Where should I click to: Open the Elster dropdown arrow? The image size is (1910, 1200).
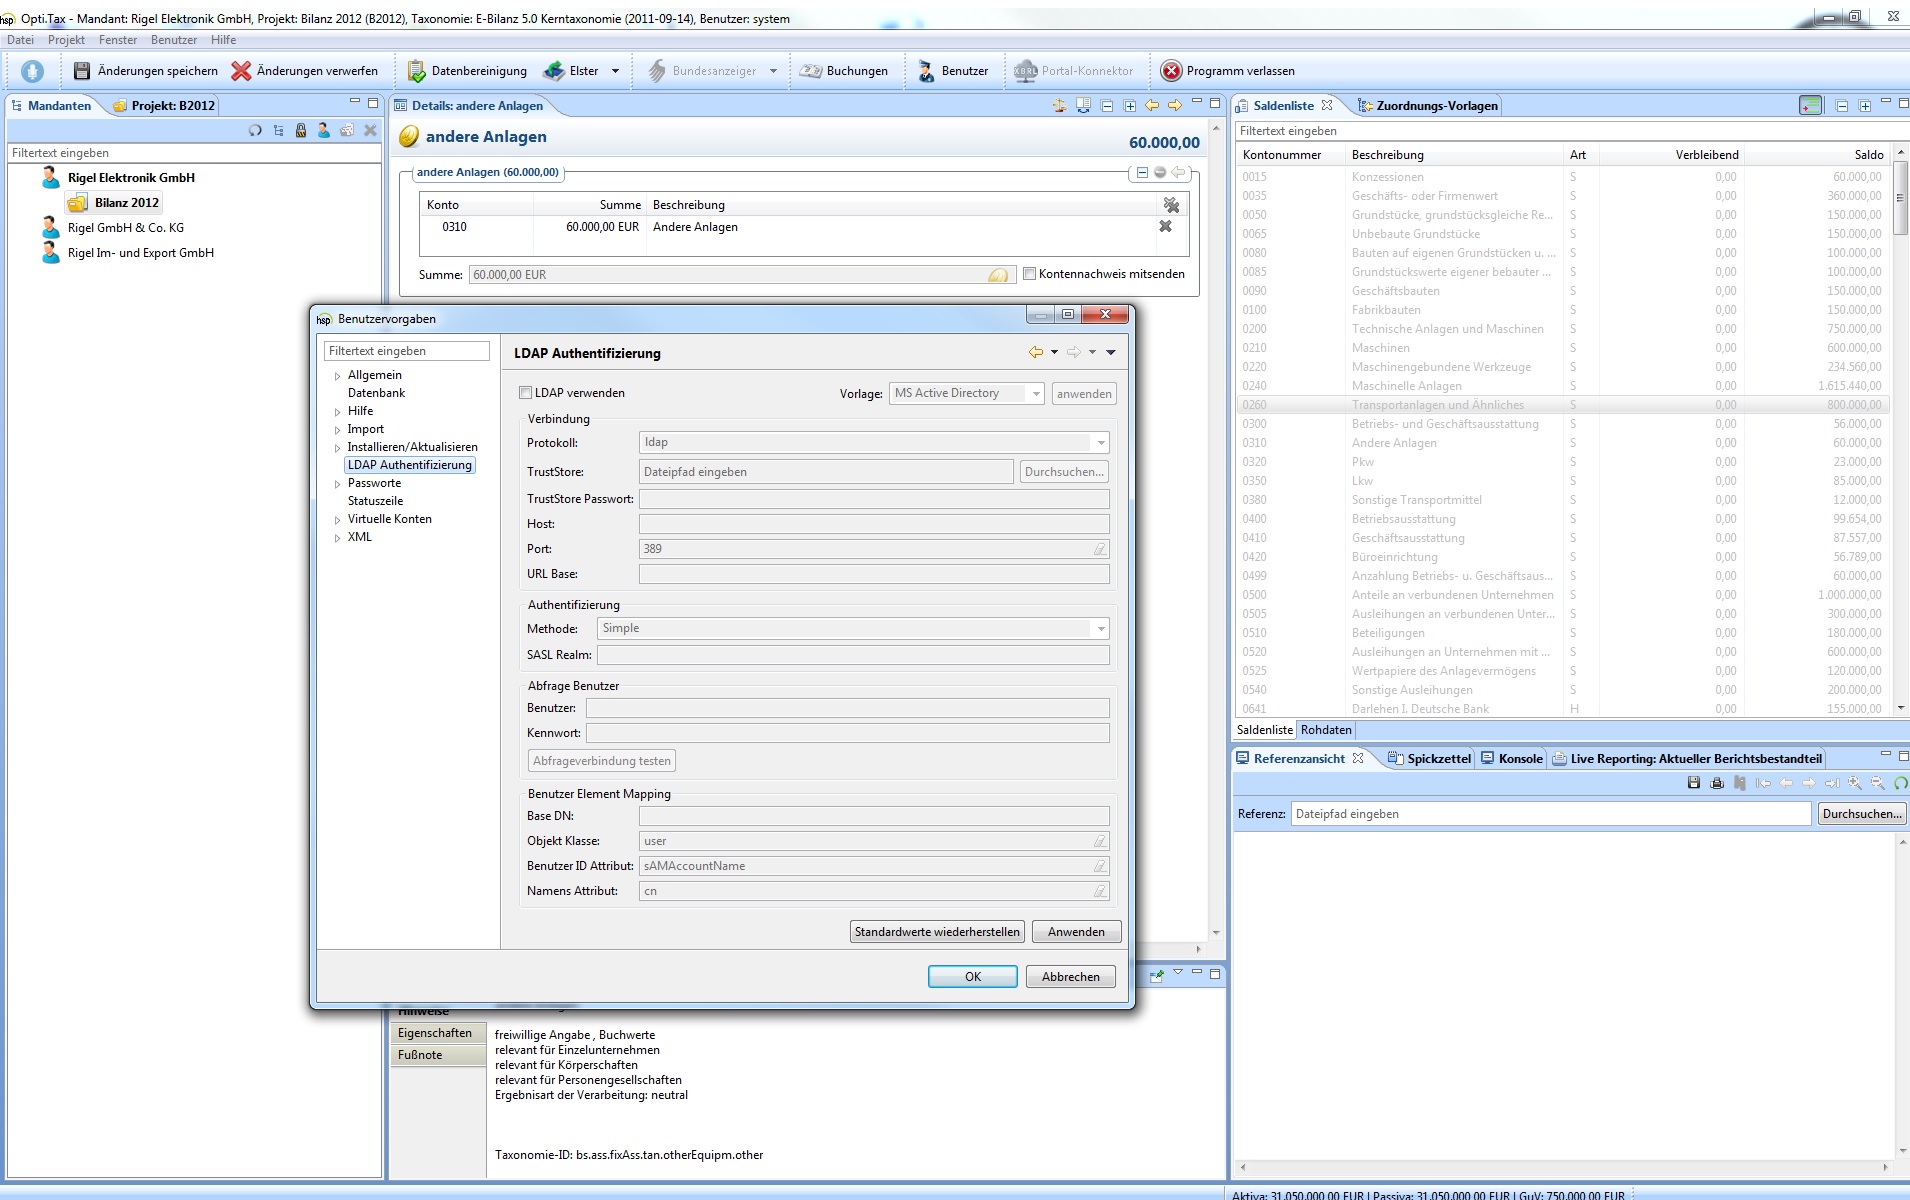click(x=615, y=71)
